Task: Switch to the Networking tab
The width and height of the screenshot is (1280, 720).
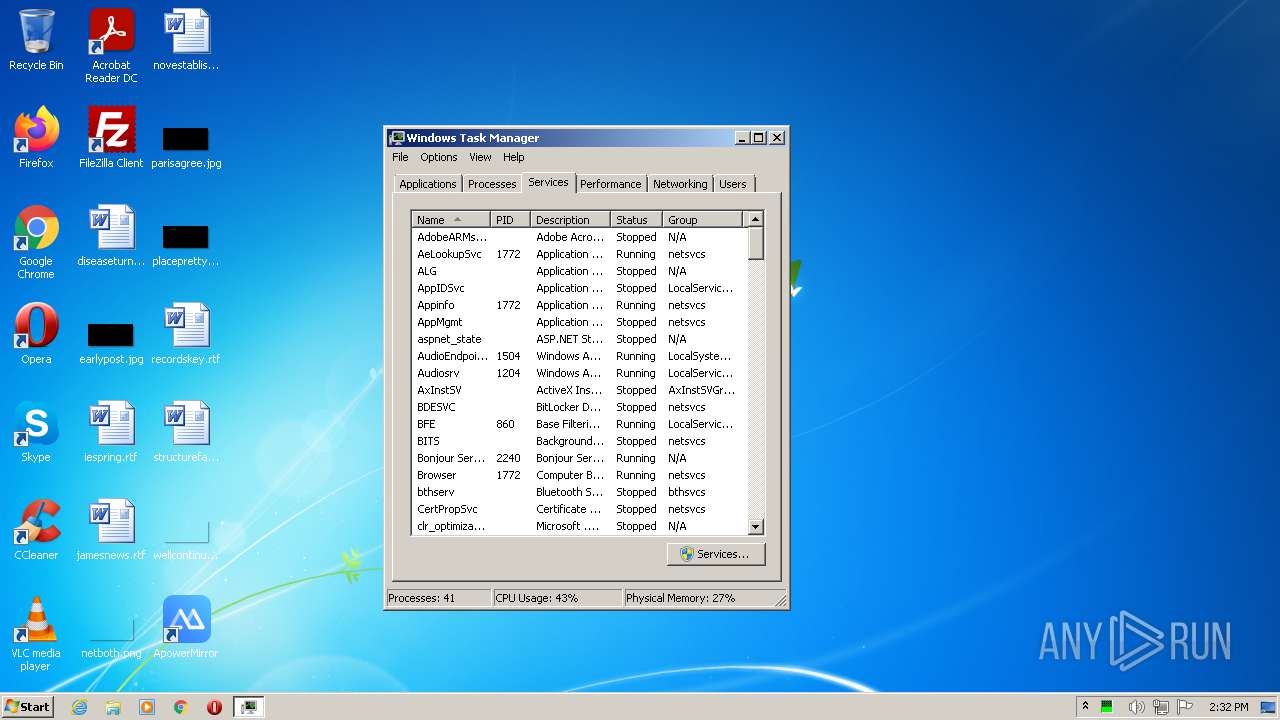Action: pos(680,184)
